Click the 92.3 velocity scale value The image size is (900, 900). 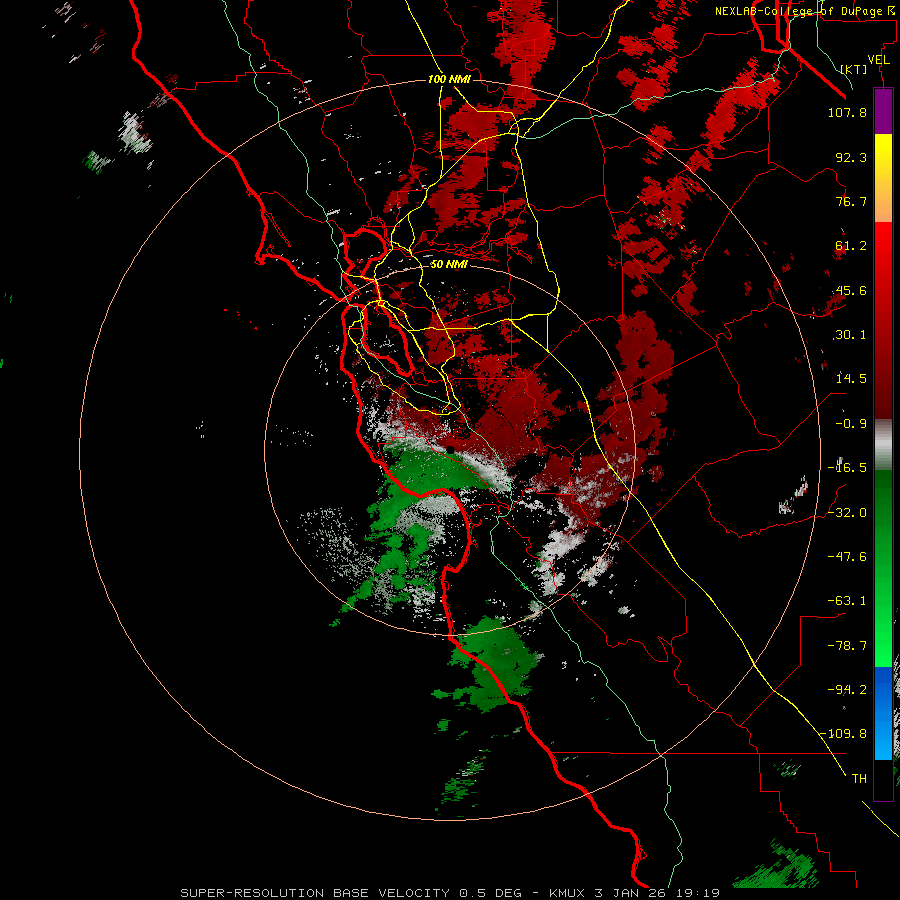[x=851, y=157]
